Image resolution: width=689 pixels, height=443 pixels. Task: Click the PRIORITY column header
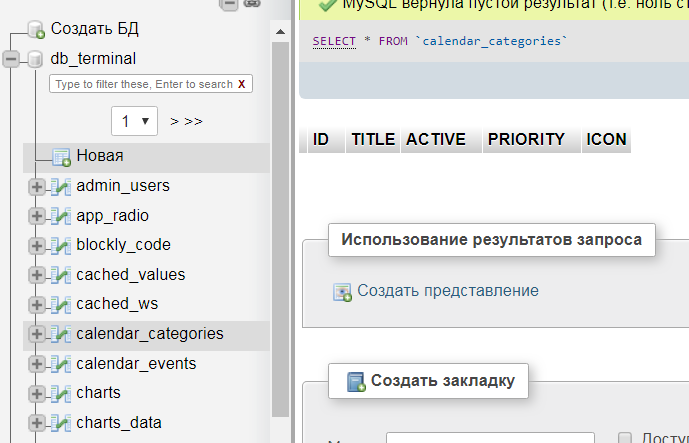(x=532, y=140)
